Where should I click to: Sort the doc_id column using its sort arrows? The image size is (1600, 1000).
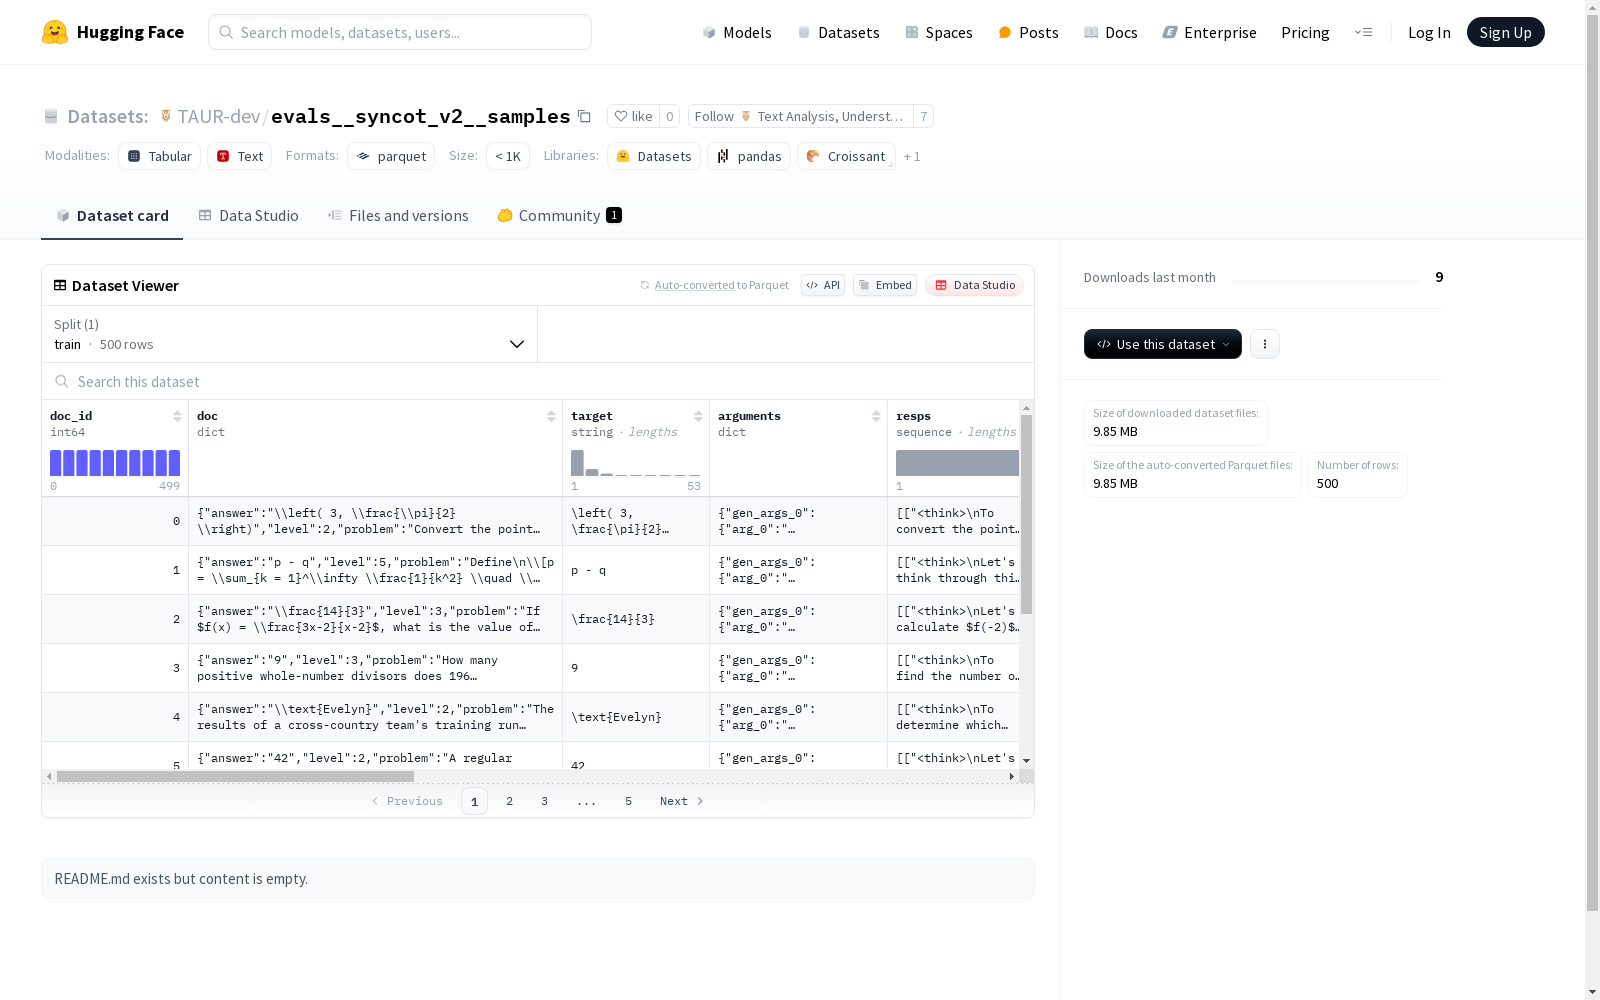pos(177,416)
